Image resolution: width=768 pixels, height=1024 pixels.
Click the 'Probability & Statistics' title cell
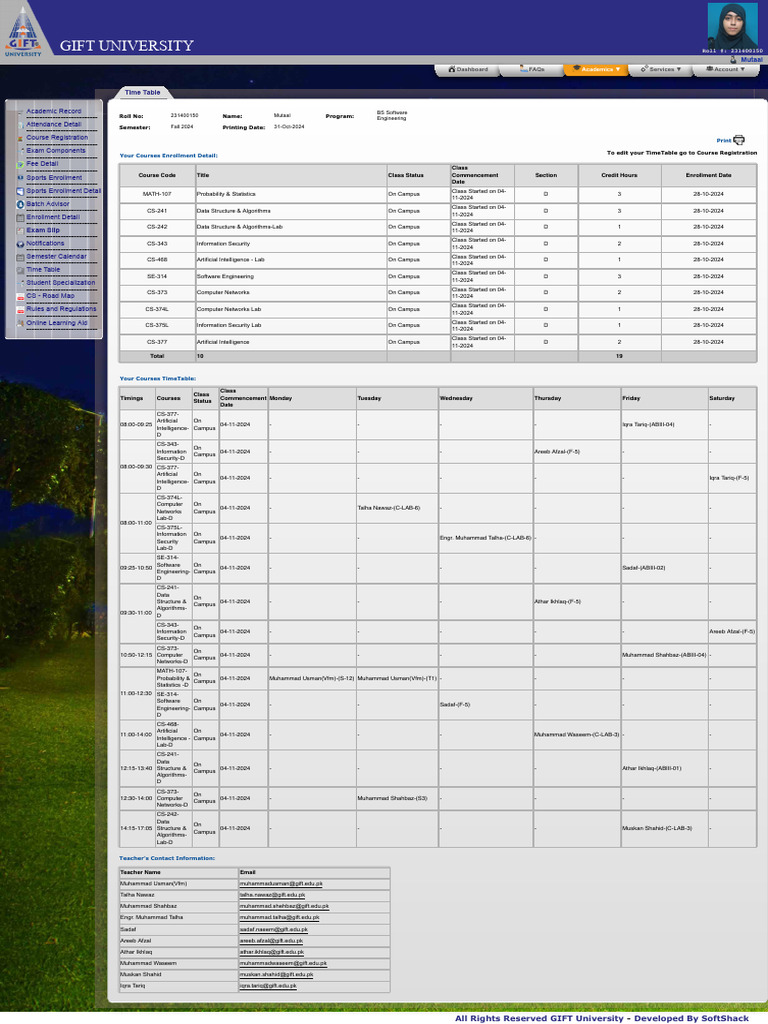(x=291, y=194)
